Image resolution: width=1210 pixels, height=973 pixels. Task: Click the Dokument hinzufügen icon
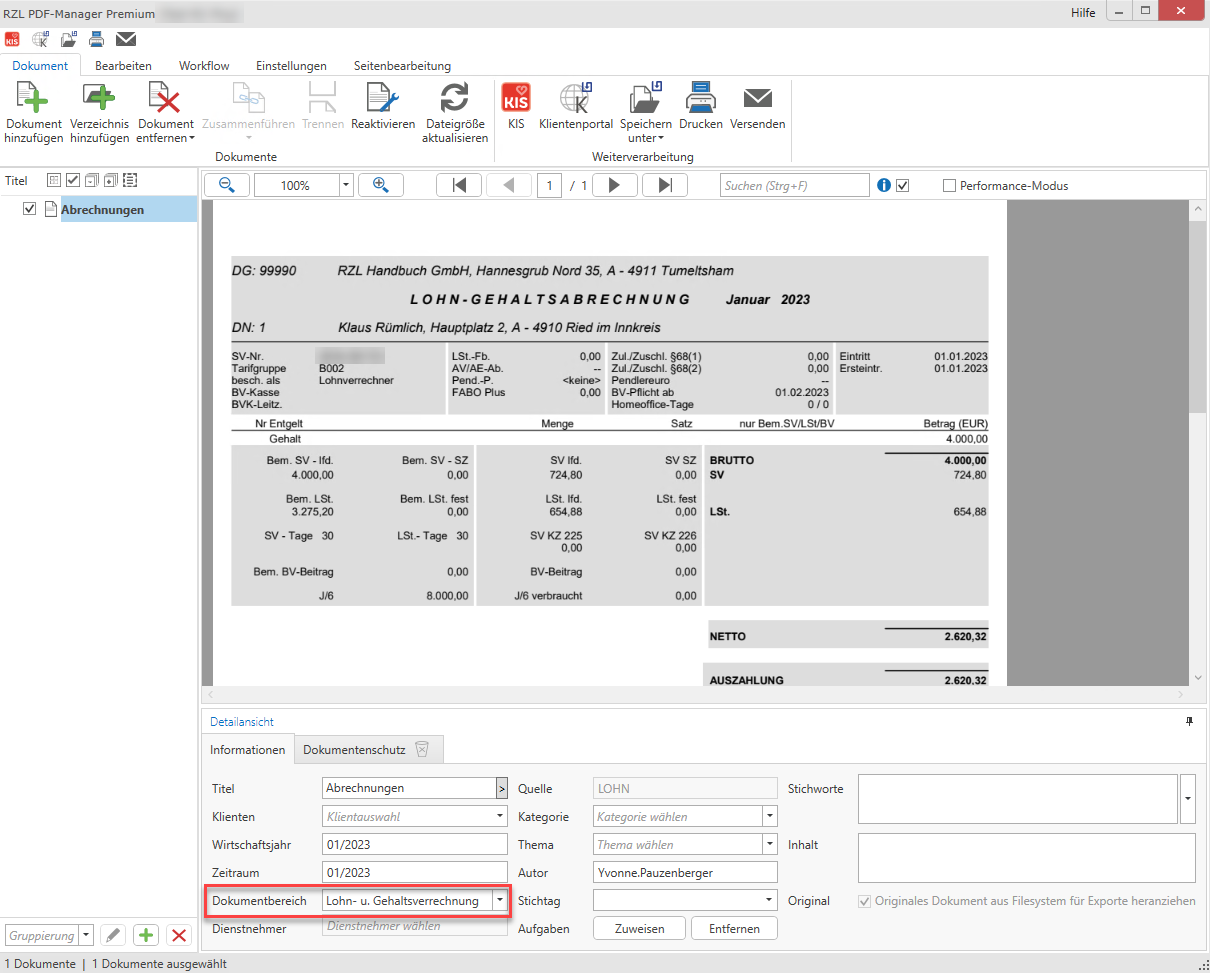tap(33, 99)
